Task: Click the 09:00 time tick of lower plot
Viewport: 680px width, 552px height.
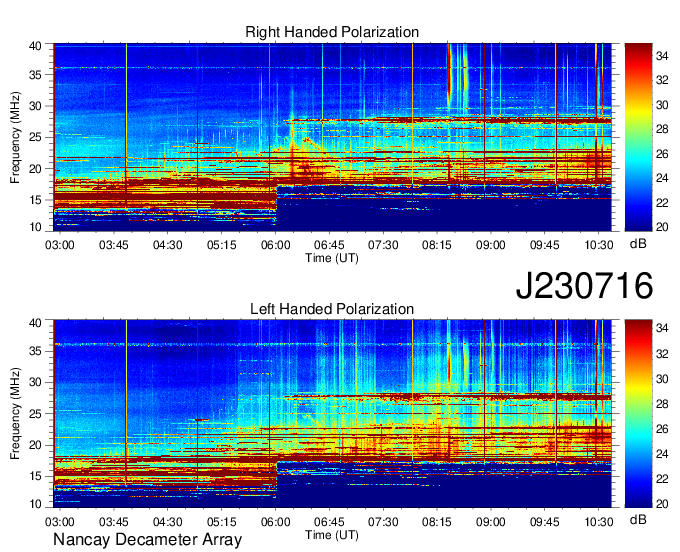Action: click(490, 522)
